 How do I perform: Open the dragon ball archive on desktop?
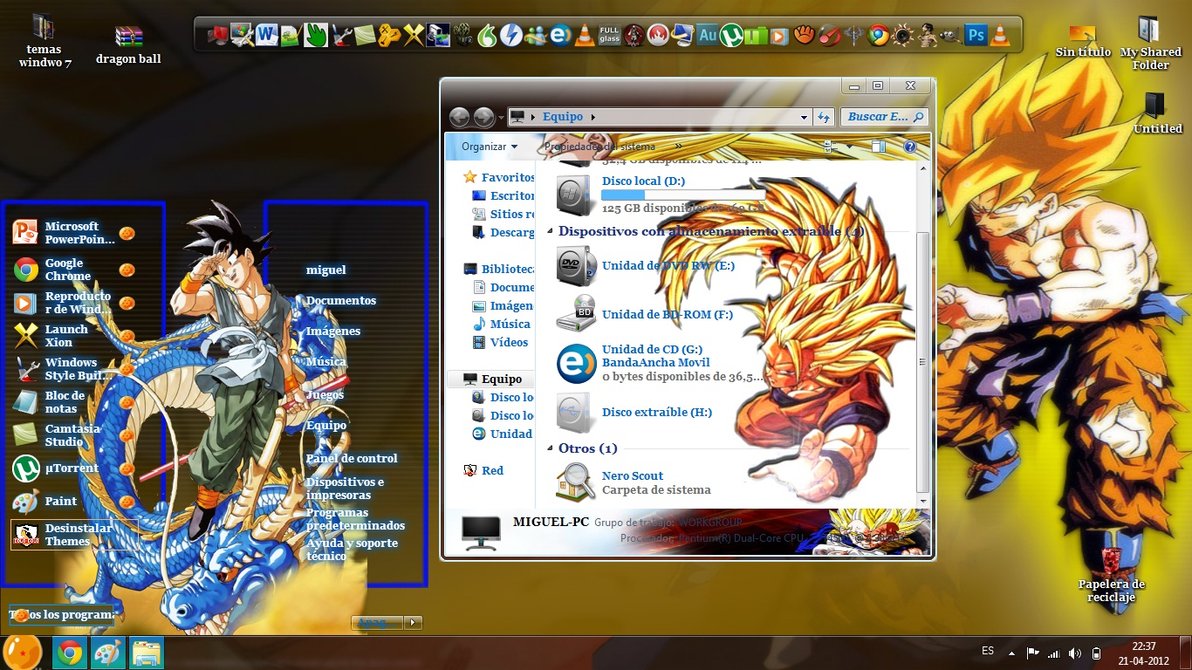(x=128, y=44)
